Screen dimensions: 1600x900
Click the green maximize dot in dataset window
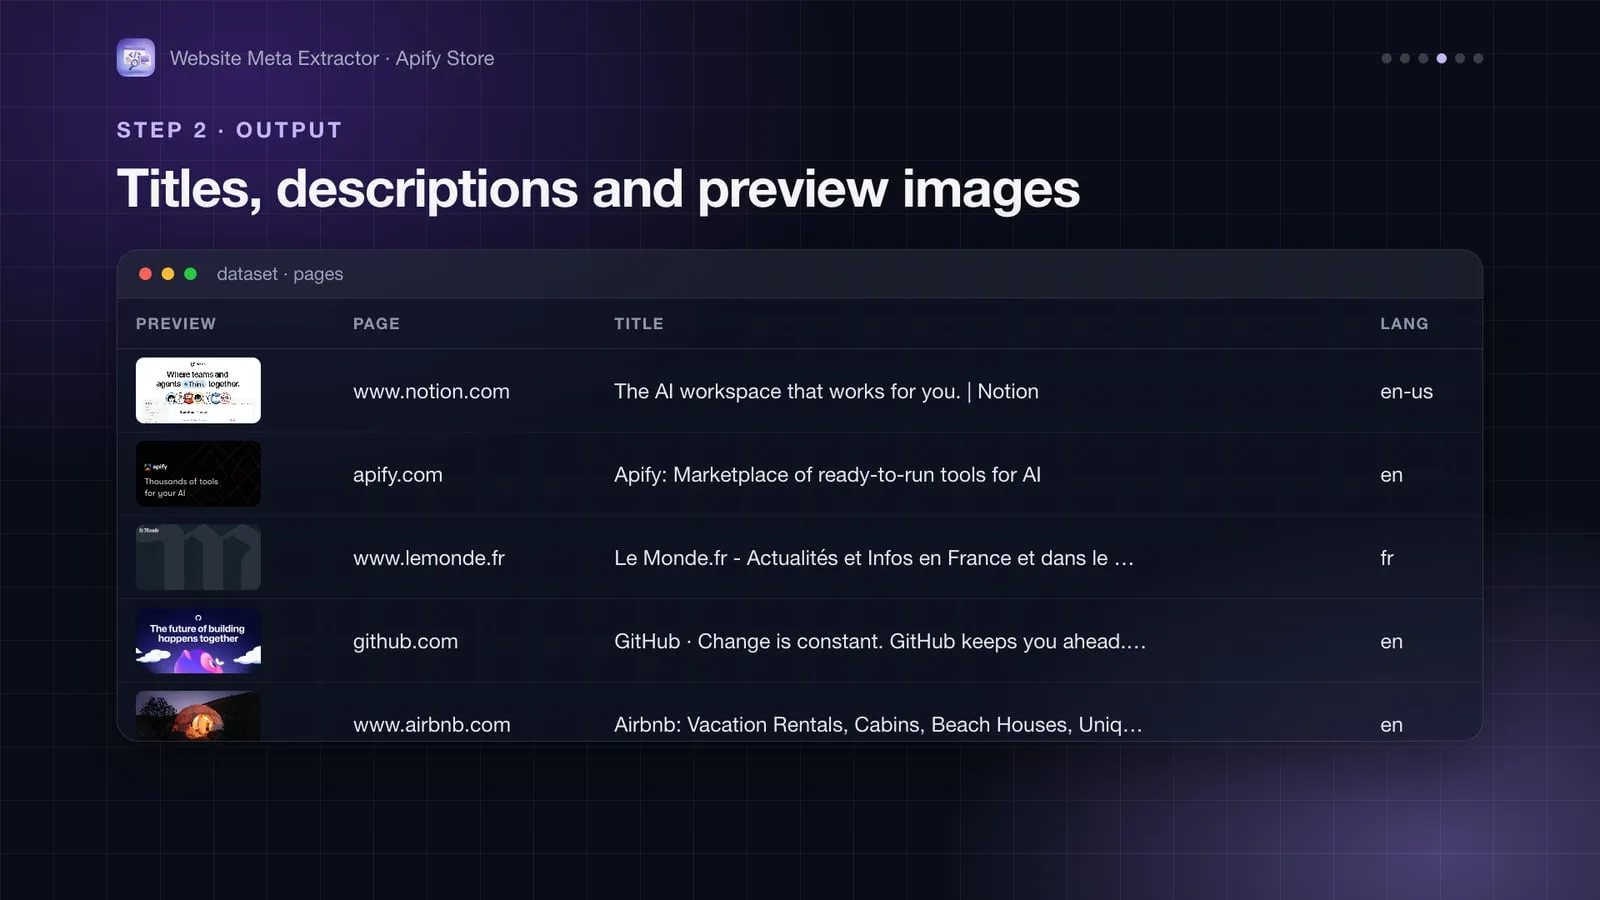click(x=190, y=274)
